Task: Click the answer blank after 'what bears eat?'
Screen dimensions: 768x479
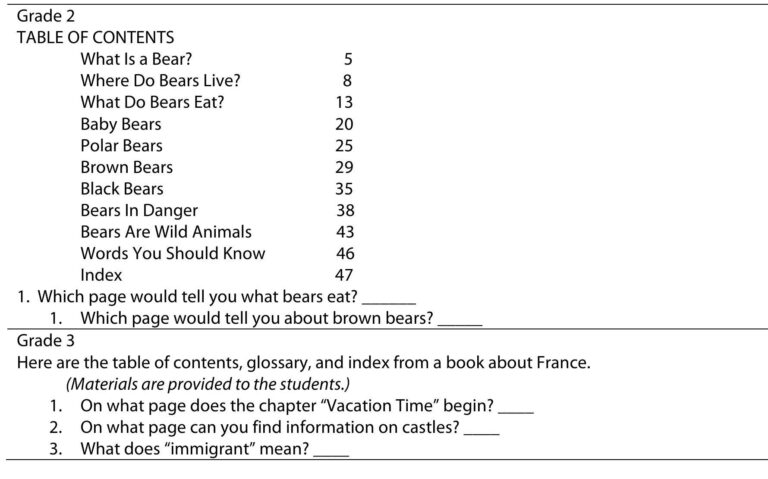Action: tap(389, 300)
